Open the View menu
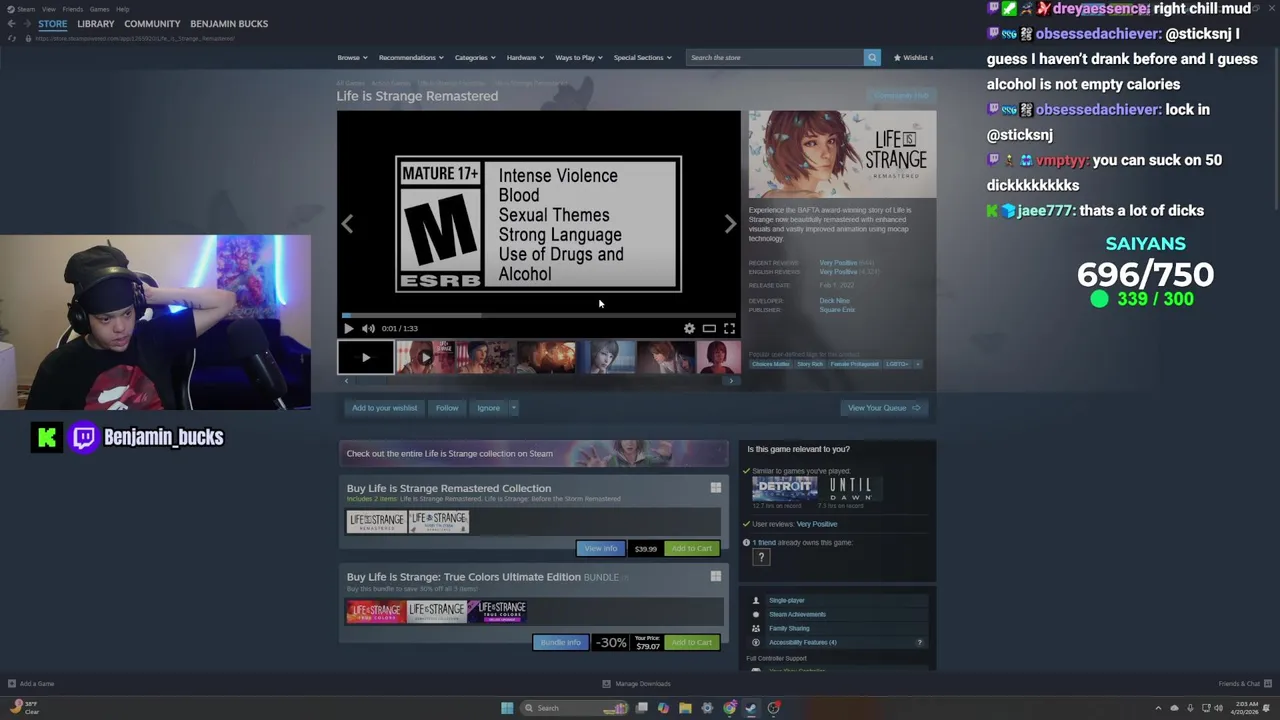 click(x=48, y=9)
